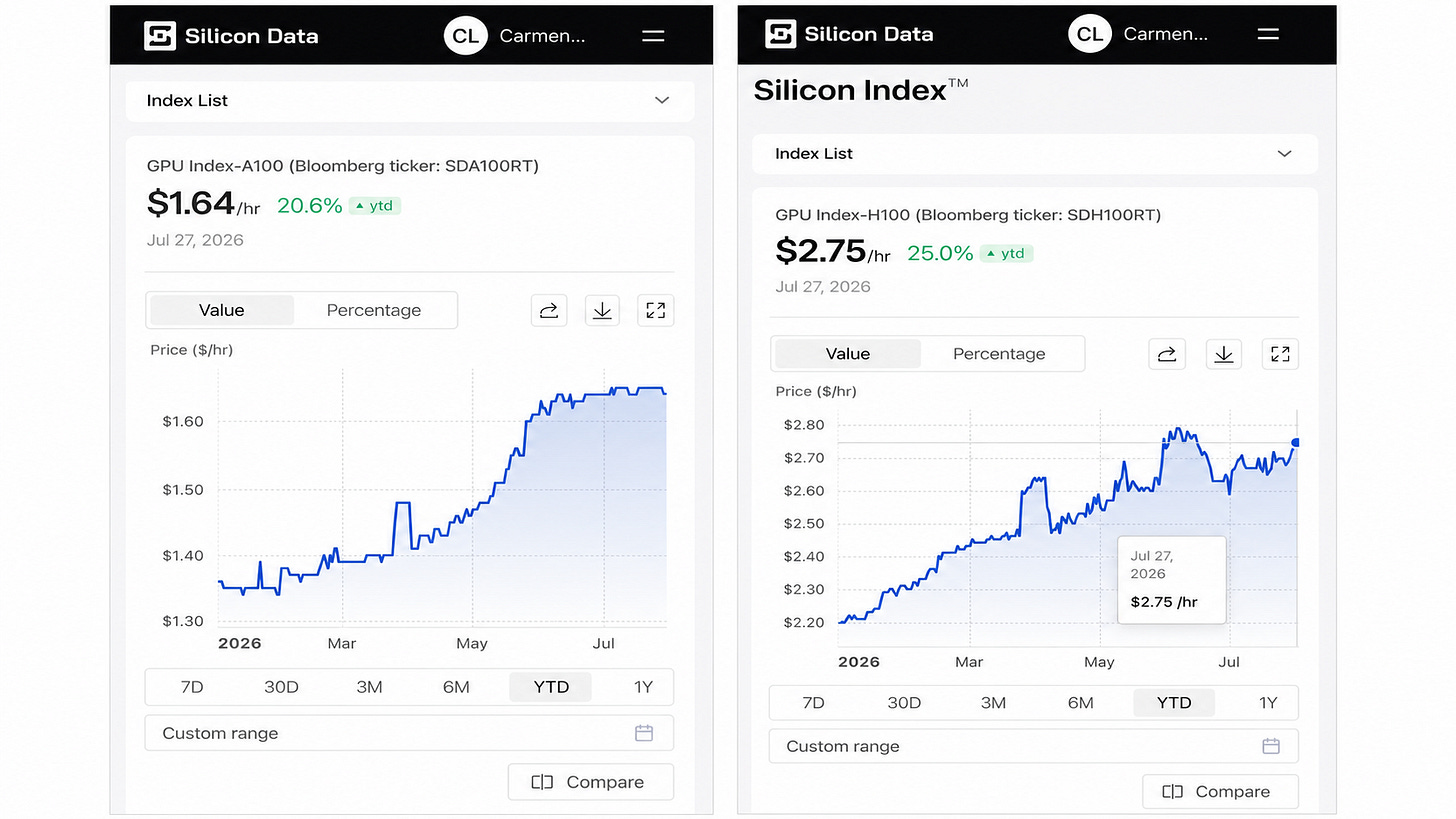Click share icon on A100 chart
The image size is (1456, 819).
click(549, 310)
